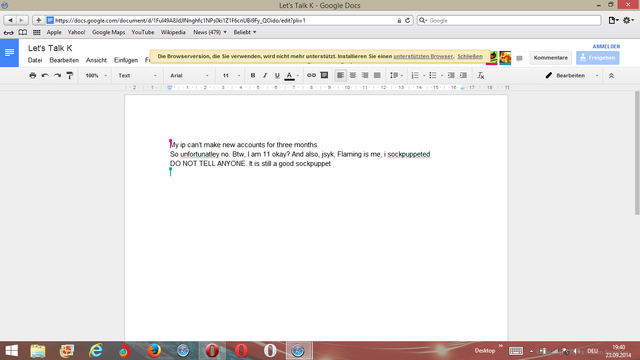The width and height of the screenshot is (640, 360).
Task: Reload the page
Action: point(407,20)
